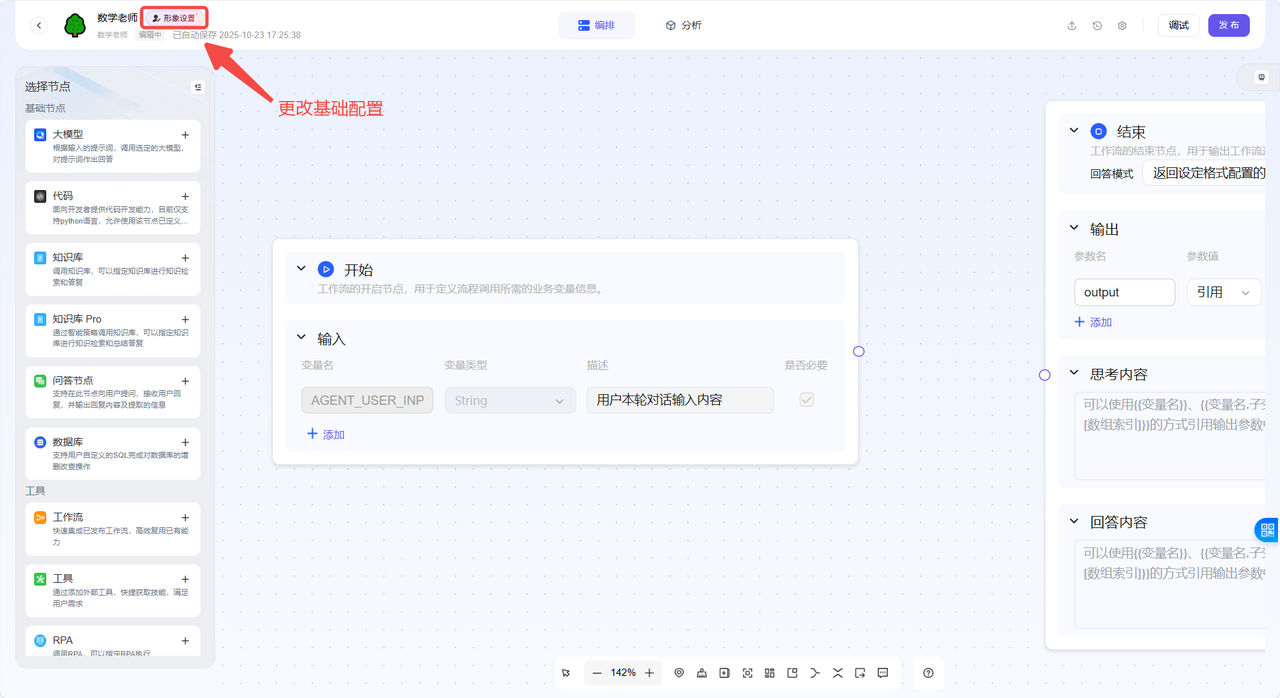
Task: Click the 发布 publish button
Action: (x=1228, y=25)
